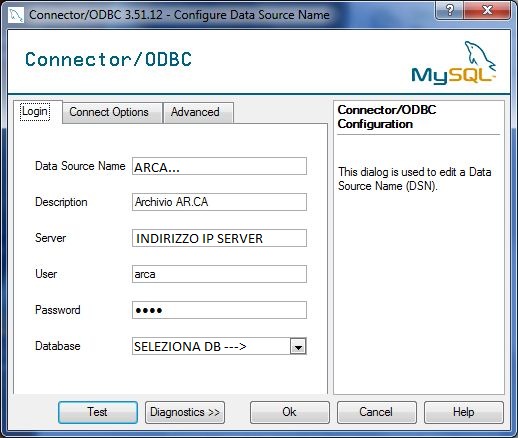This screenshot has height=438, width=518.
Task: Open Help from bottom button
Action: [x=463, y=412]
